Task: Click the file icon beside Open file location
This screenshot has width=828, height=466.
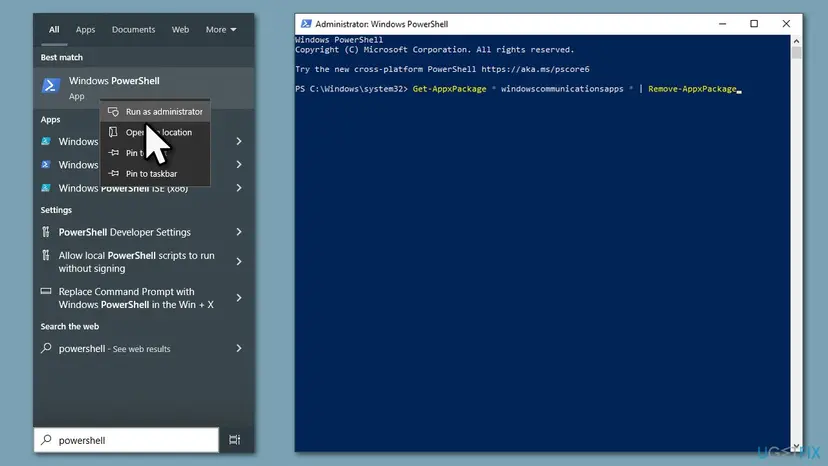Action: click(x=113, y=132)
